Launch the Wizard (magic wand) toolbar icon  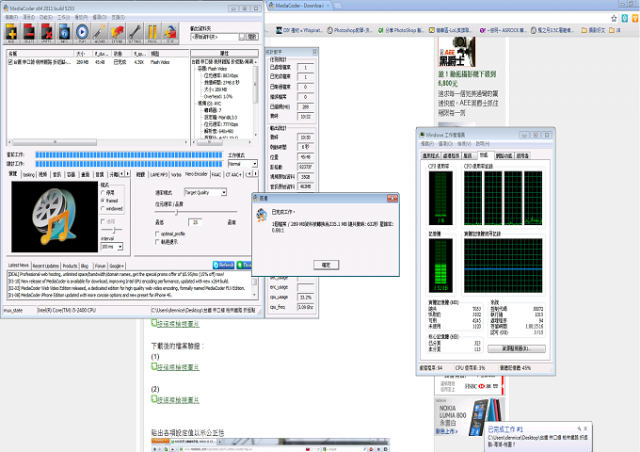[x=99, y=33]
